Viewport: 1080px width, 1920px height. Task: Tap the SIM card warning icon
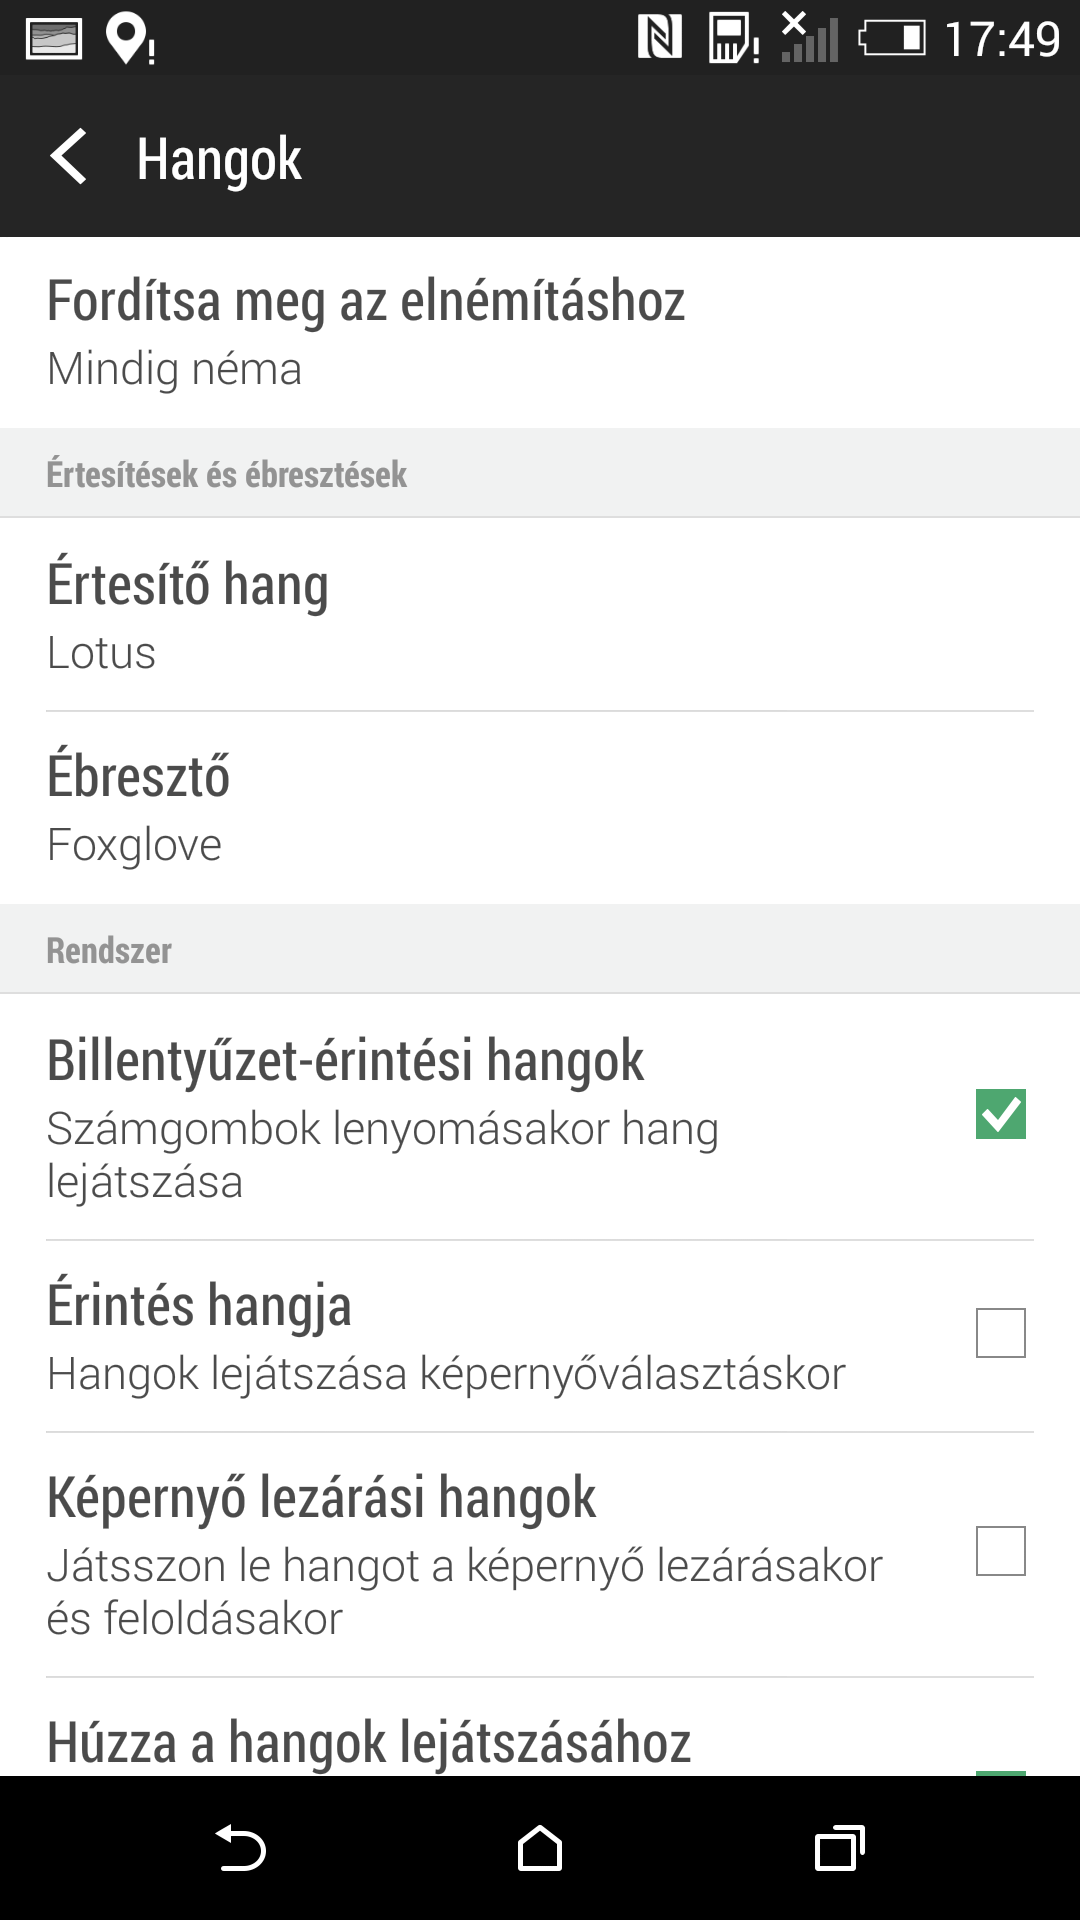coord(734,39)
